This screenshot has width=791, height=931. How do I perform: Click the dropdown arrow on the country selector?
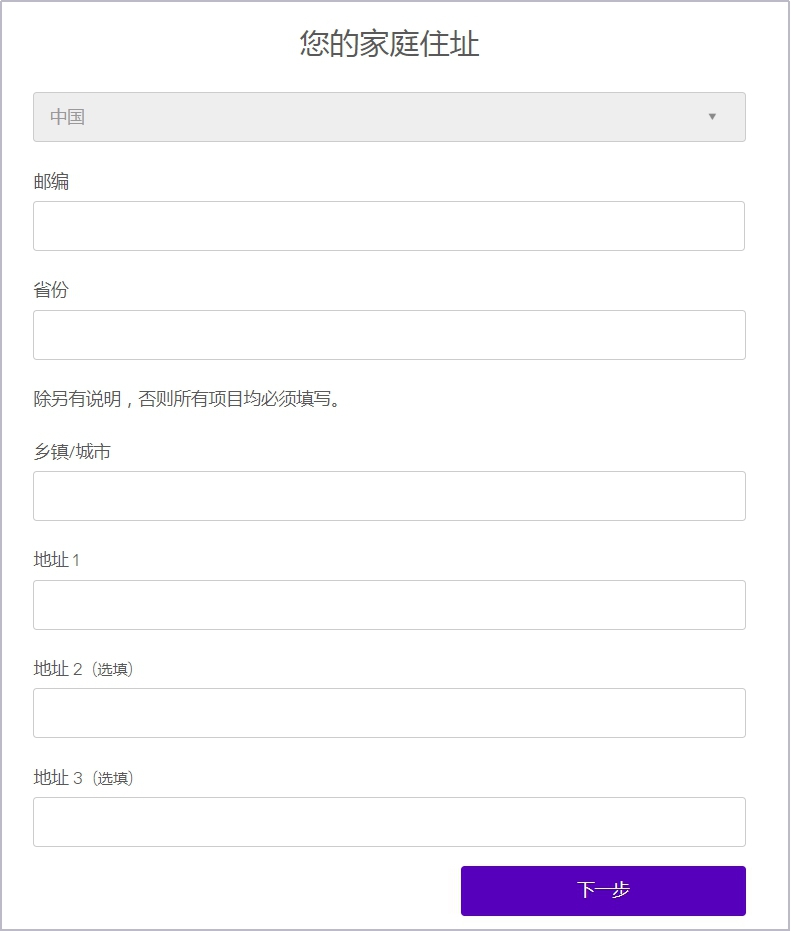click(712, 117)
